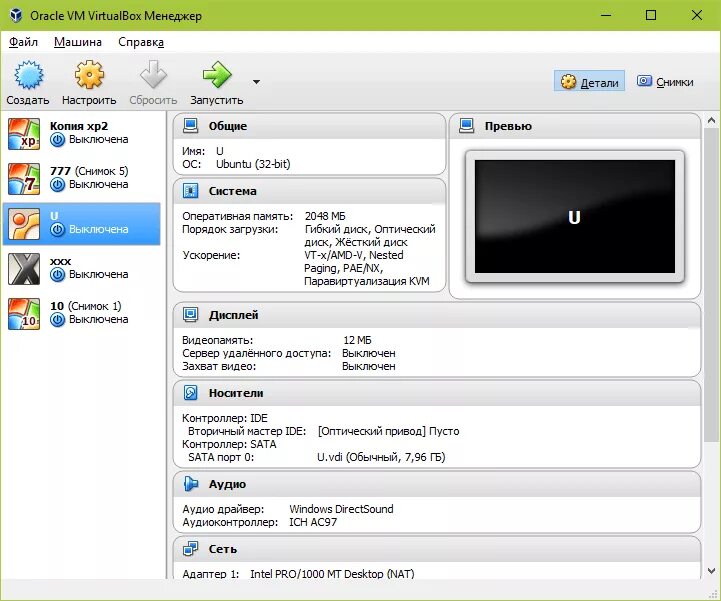721x601 pixels.
Task: Open the Дисплей section header
Action: [437, 315]
